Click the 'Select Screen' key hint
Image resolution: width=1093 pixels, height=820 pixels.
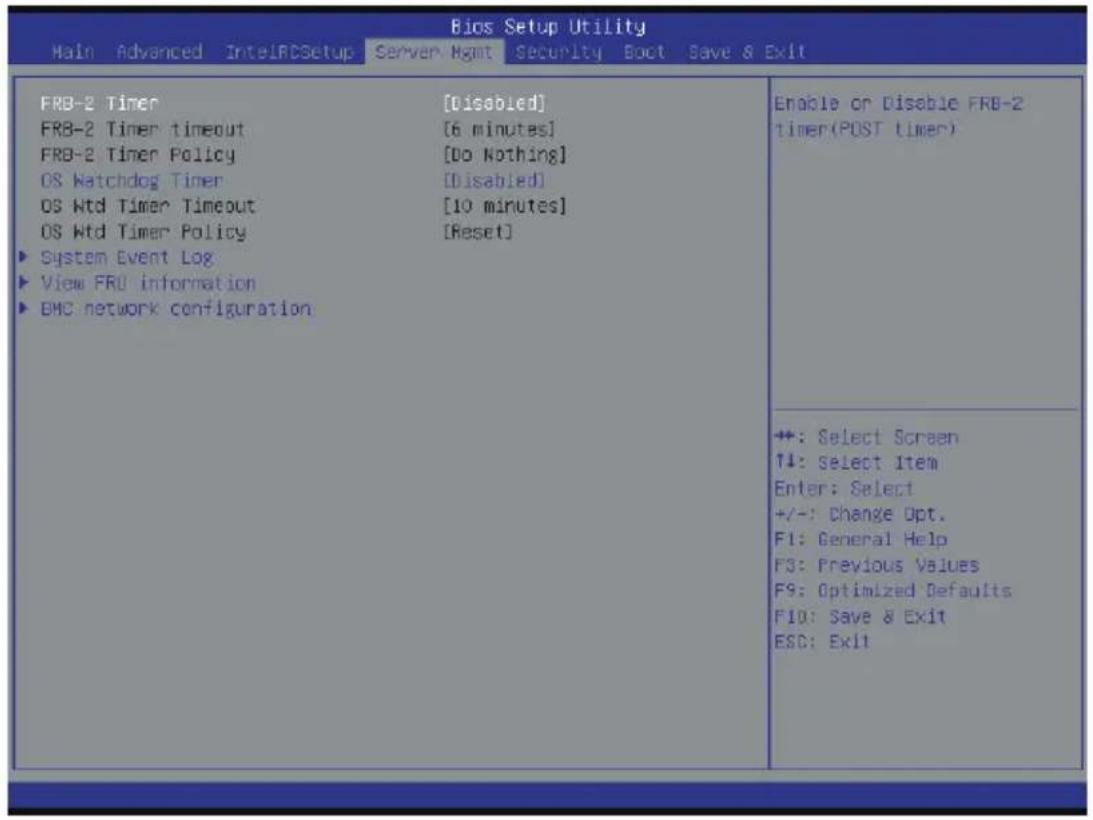pos(866,438)
